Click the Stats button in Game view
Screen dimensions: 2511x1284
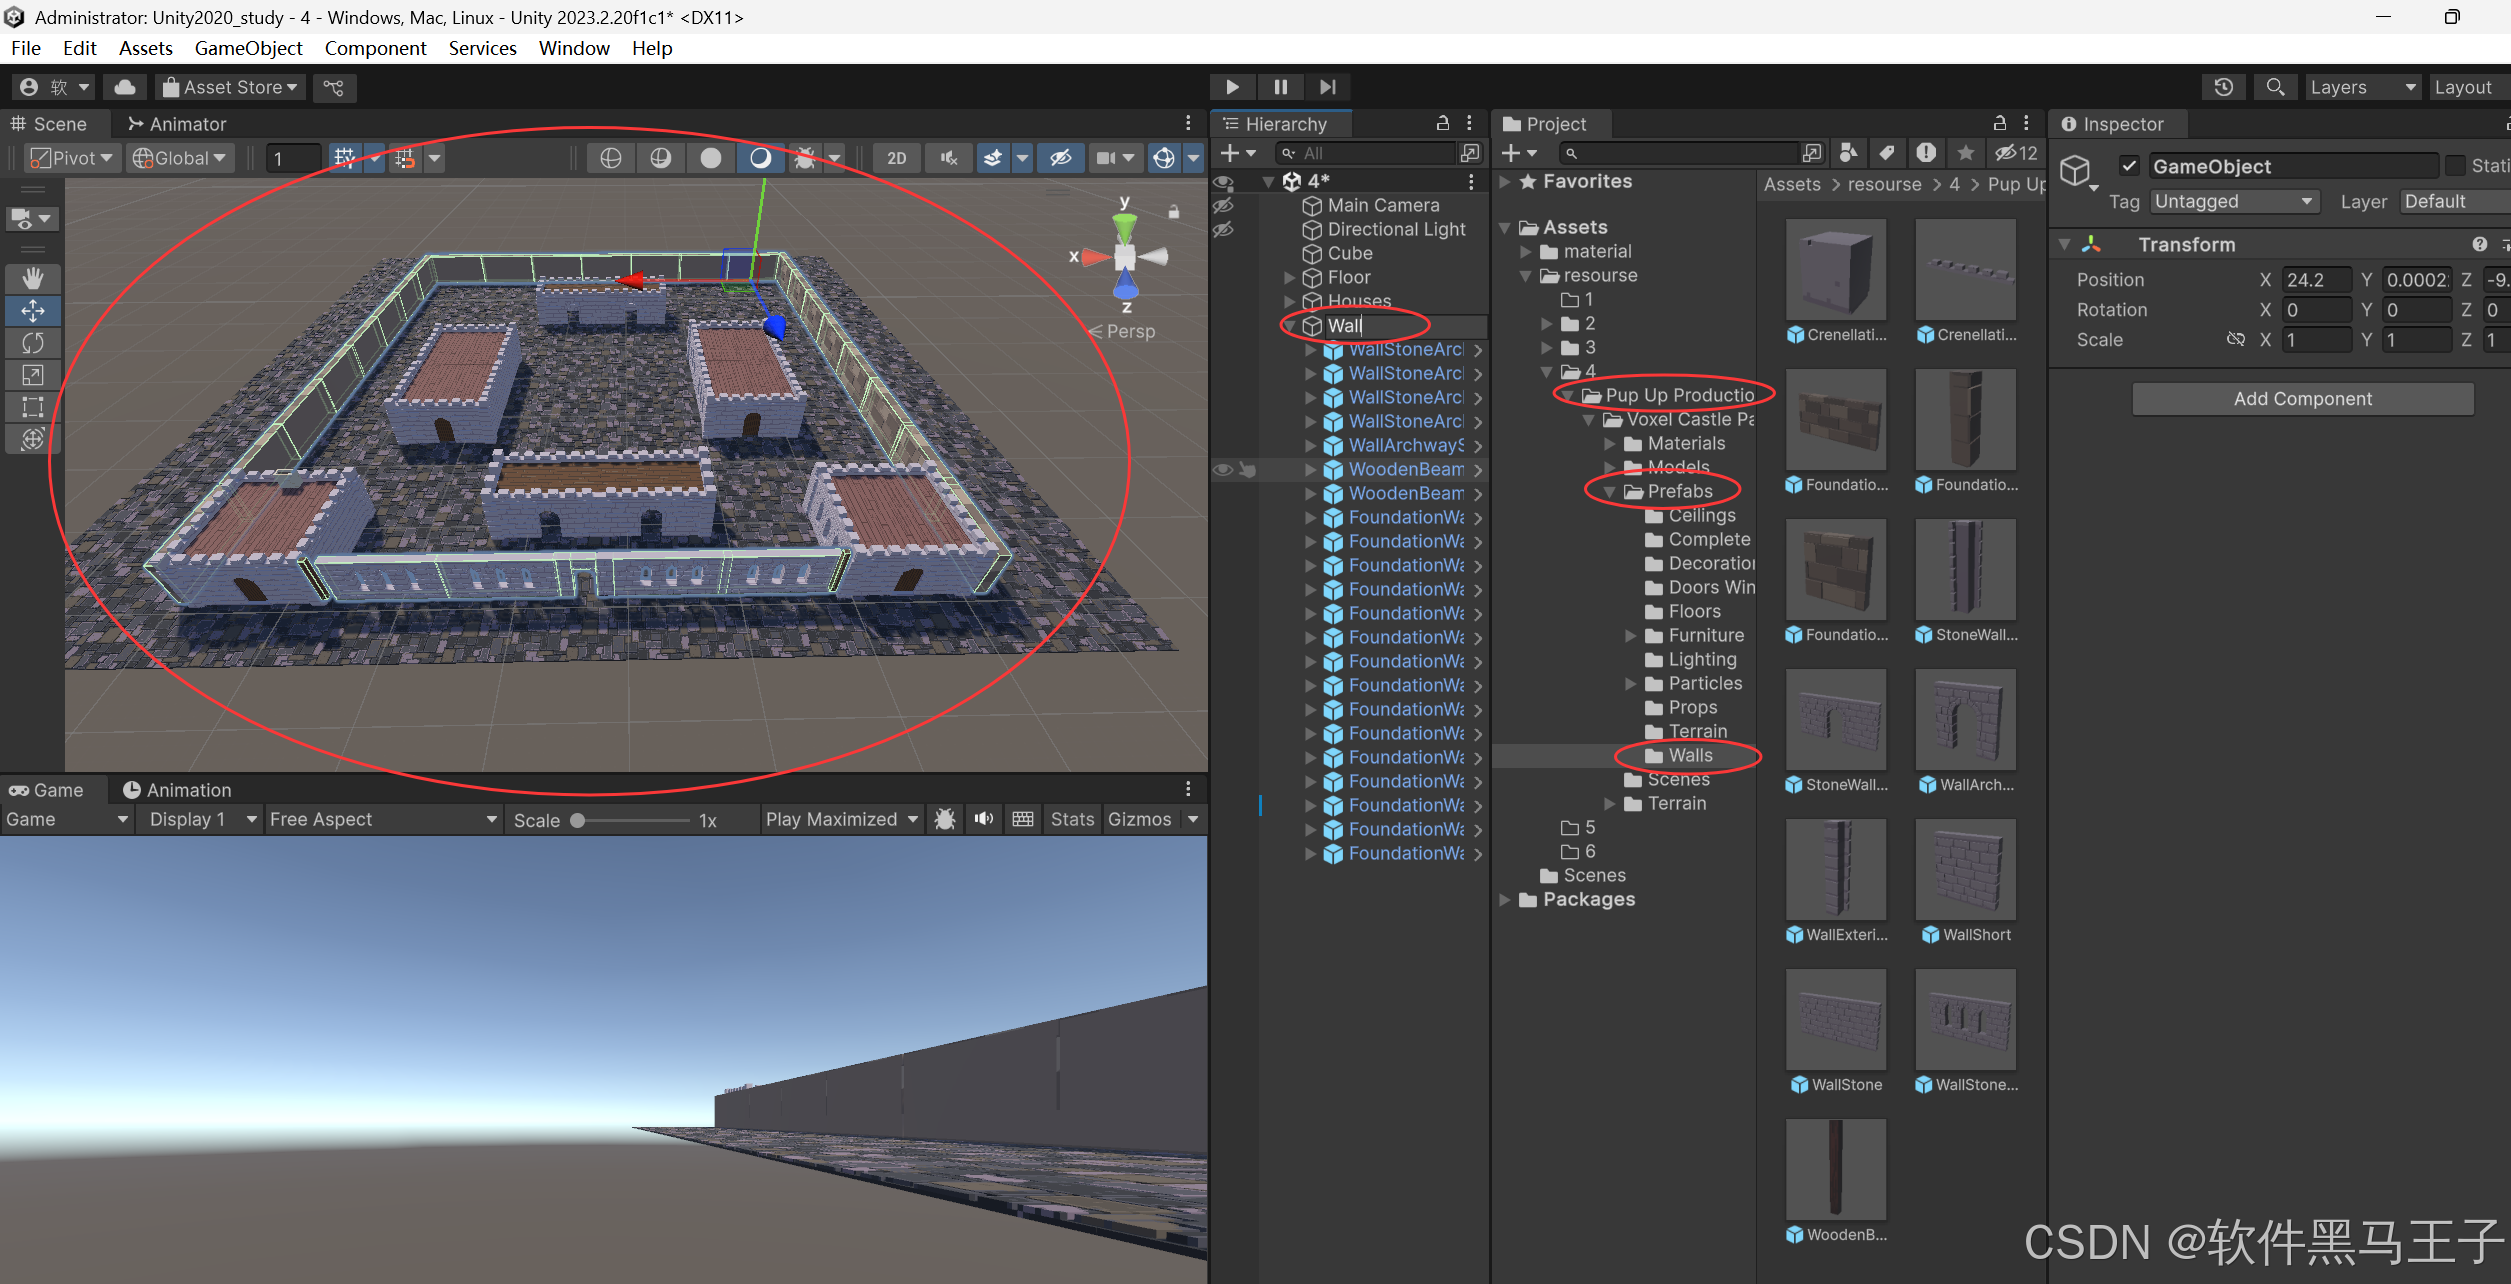point(1072,819)
